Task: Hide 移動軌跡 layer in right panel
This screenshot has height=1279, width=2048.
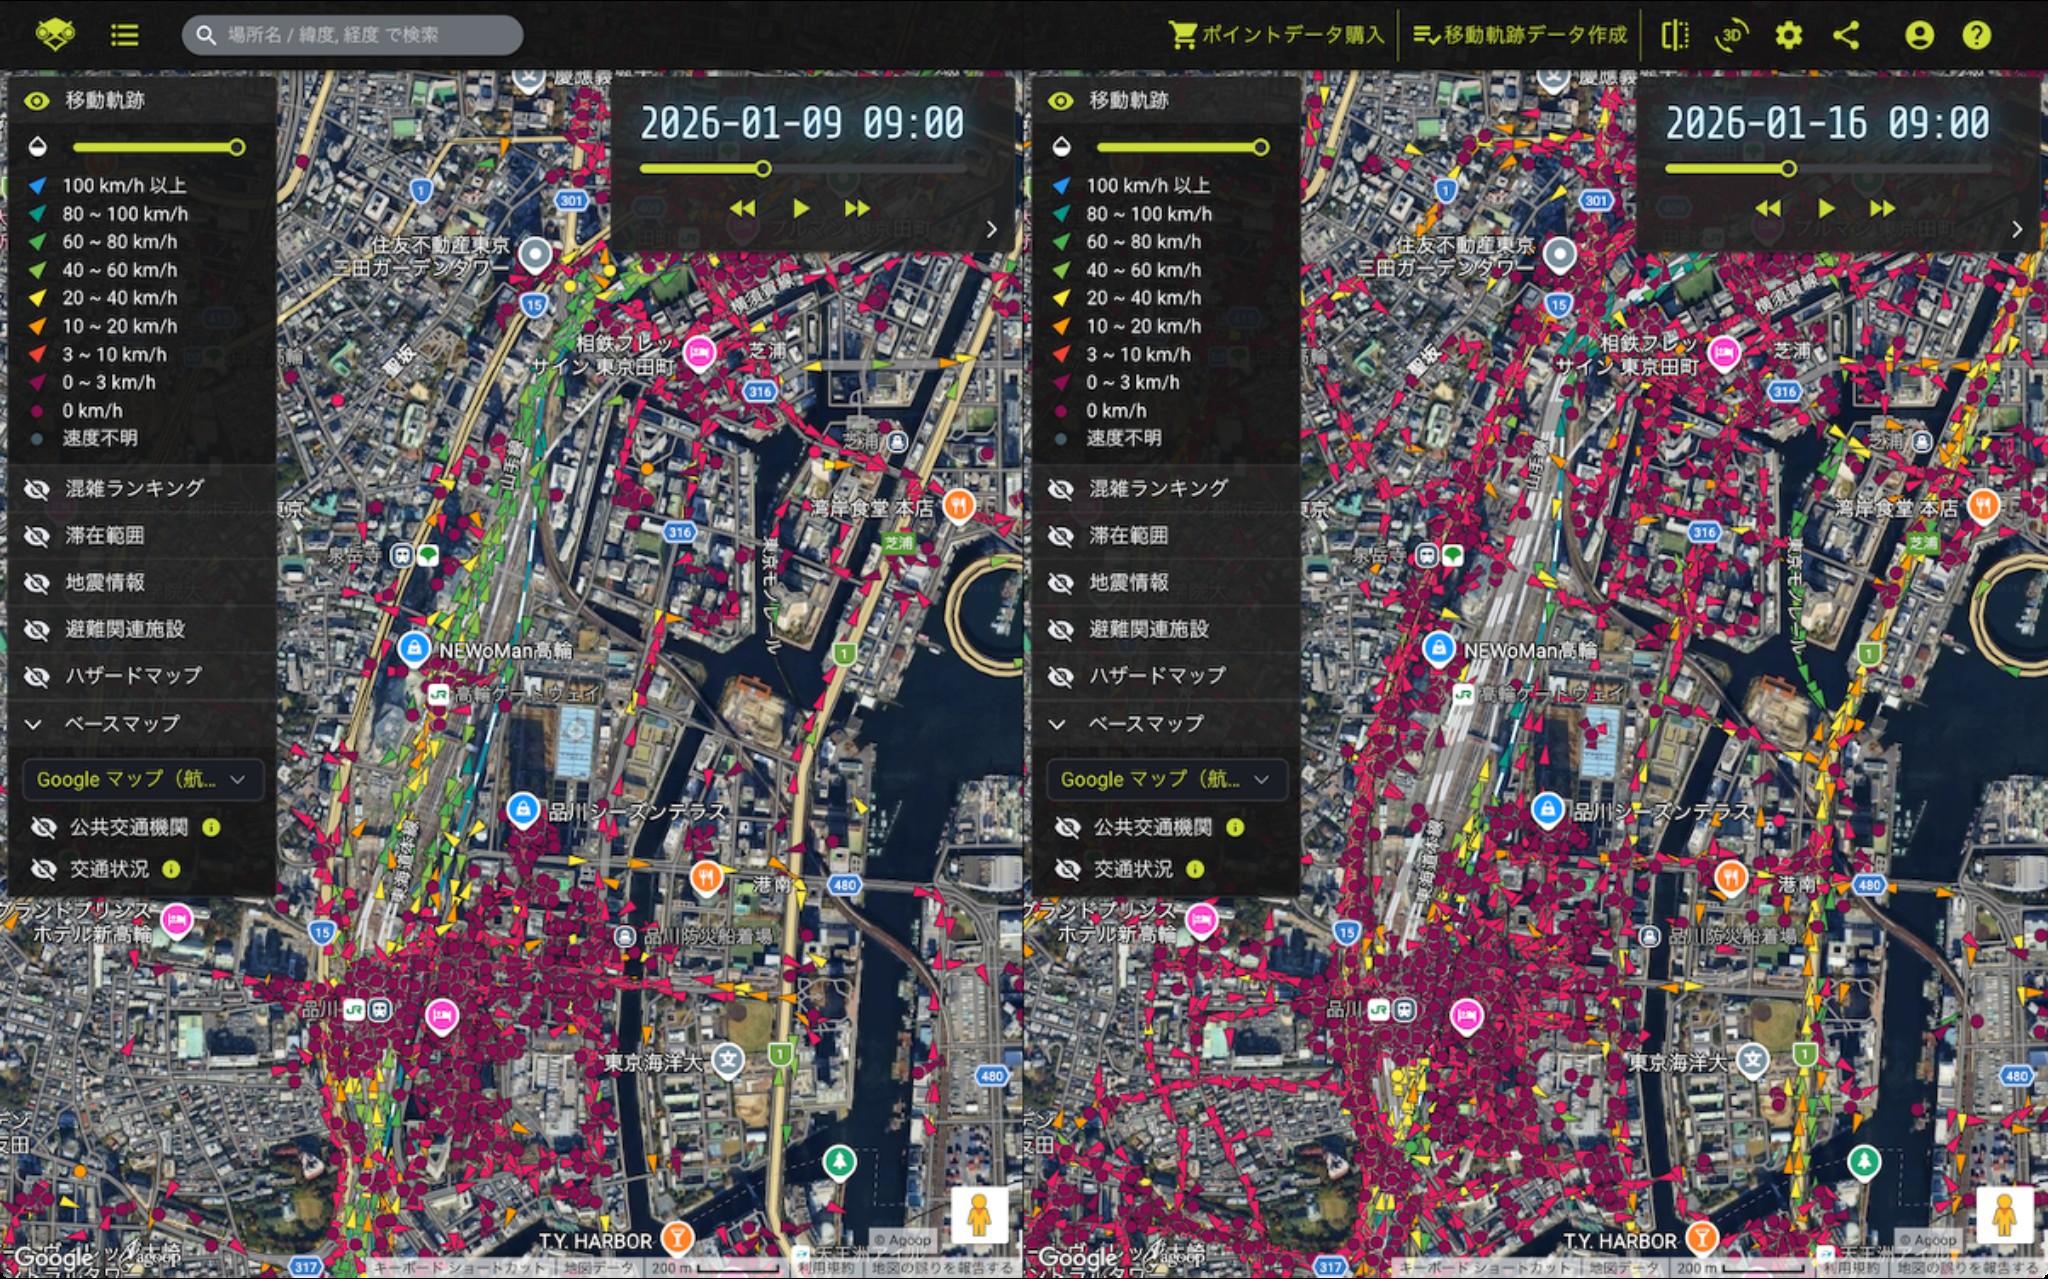Action: click(x=1061, y=101)
